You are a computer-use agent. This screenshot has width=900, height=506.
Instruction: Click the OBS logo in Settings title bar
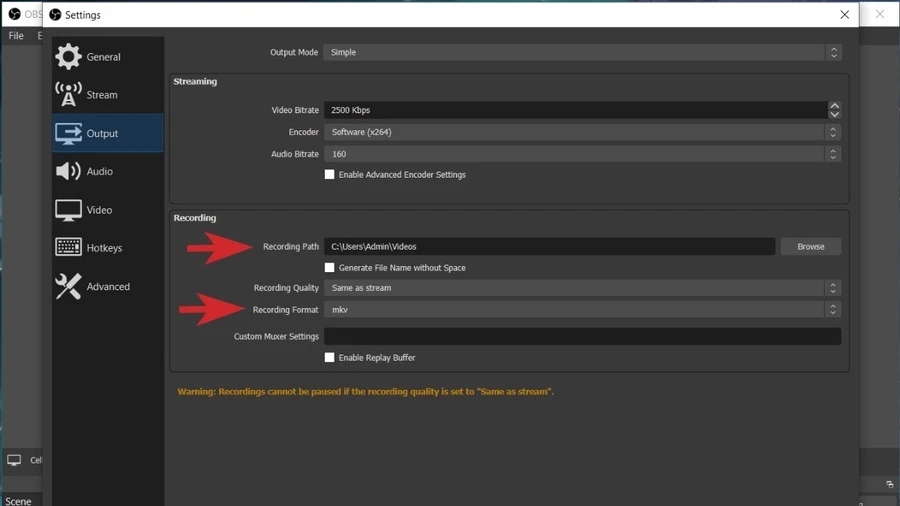(x=55, y=14)
